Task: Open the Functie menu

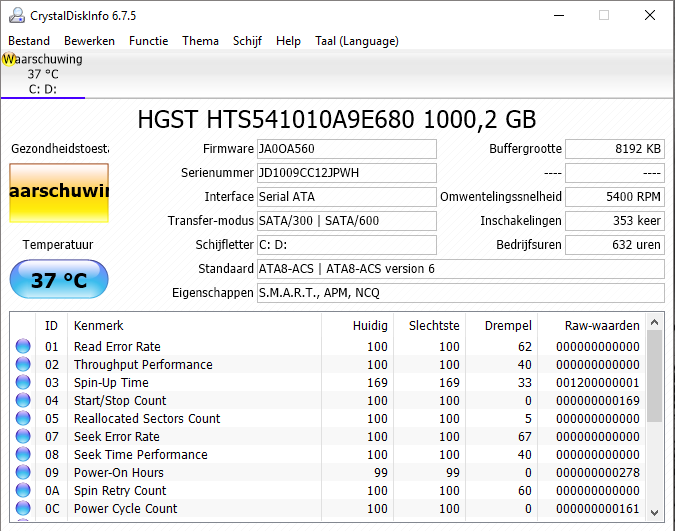Action: [x=148, y=41]
